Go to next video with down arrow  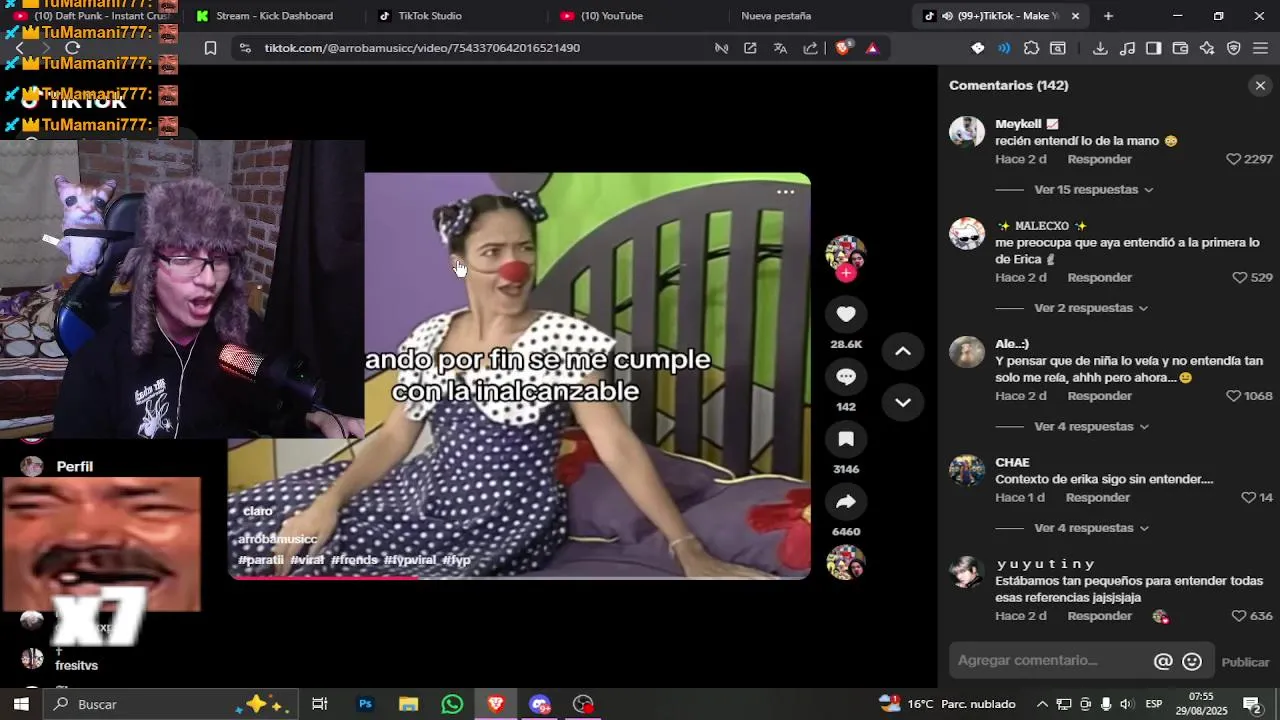tap(902, 402)
